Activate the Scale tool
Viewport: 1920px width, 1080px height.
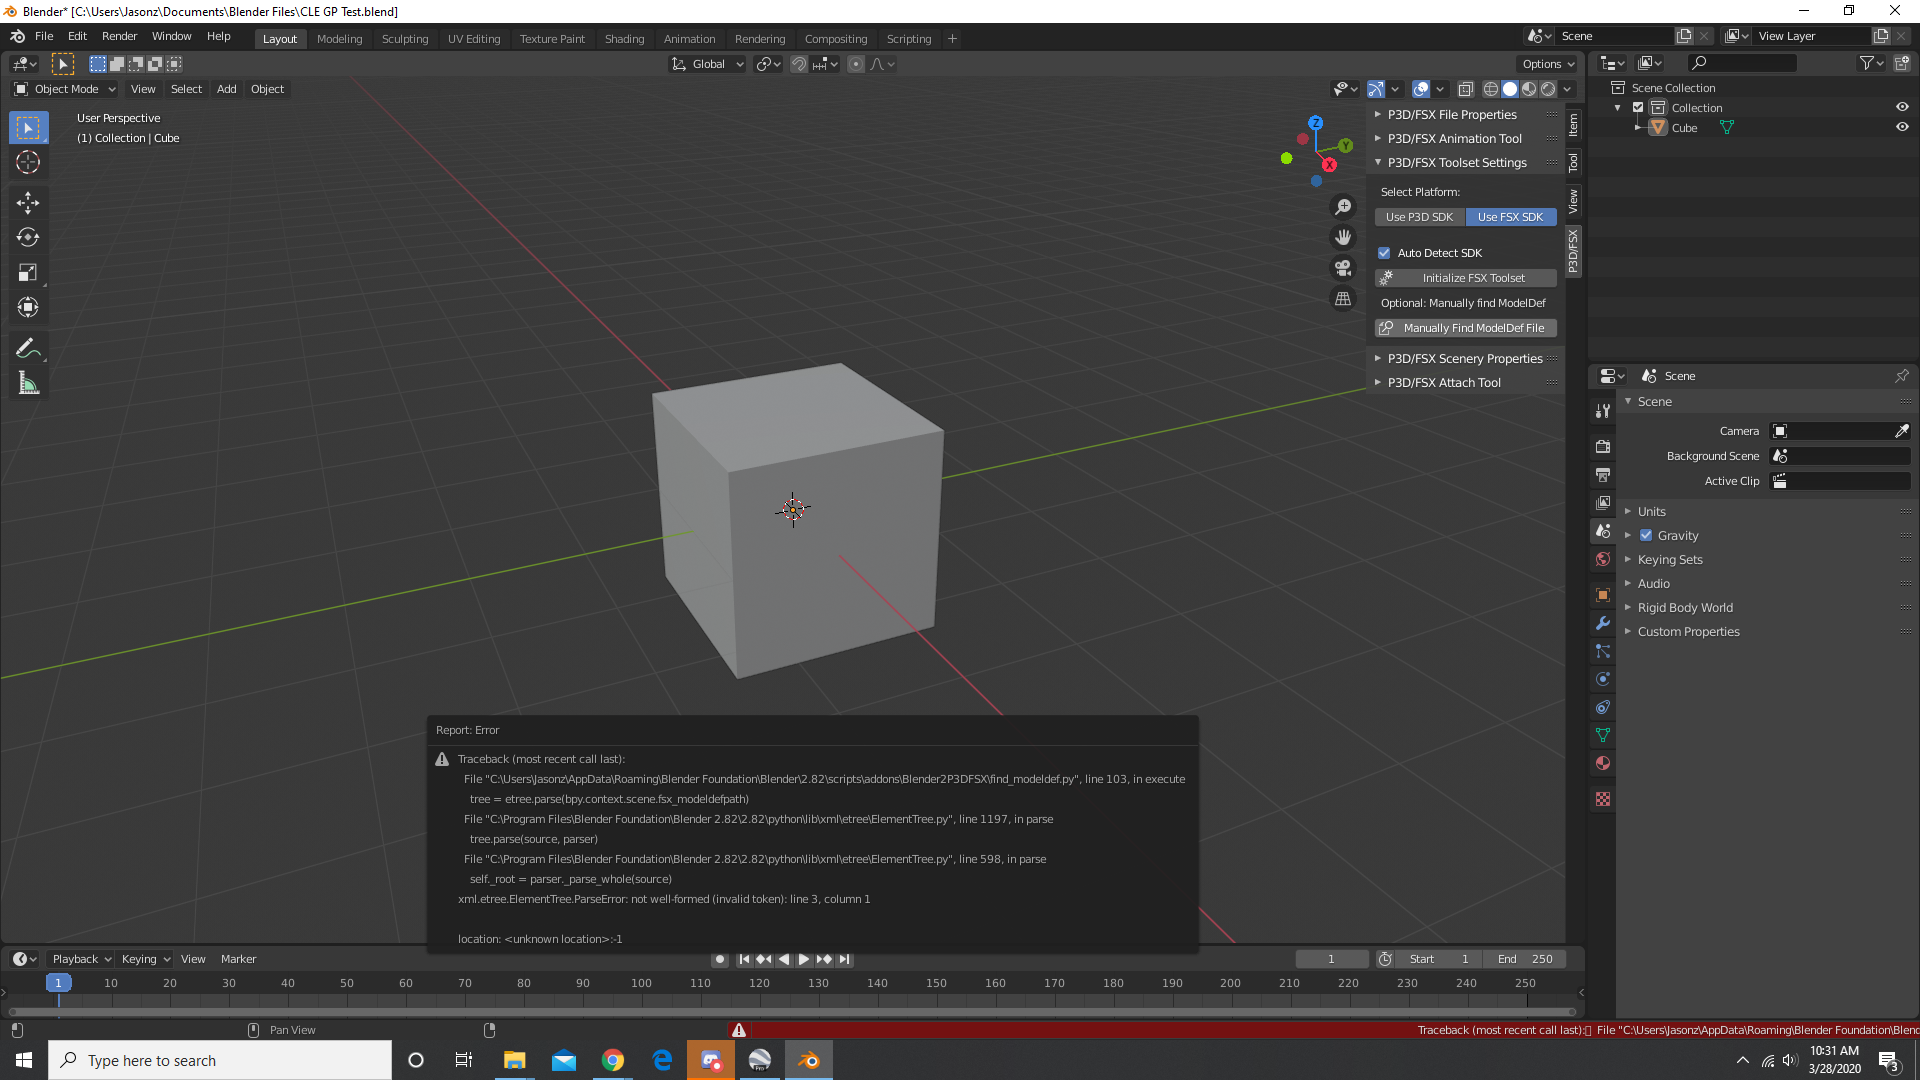pyautogui.click(x=28, y=273)
